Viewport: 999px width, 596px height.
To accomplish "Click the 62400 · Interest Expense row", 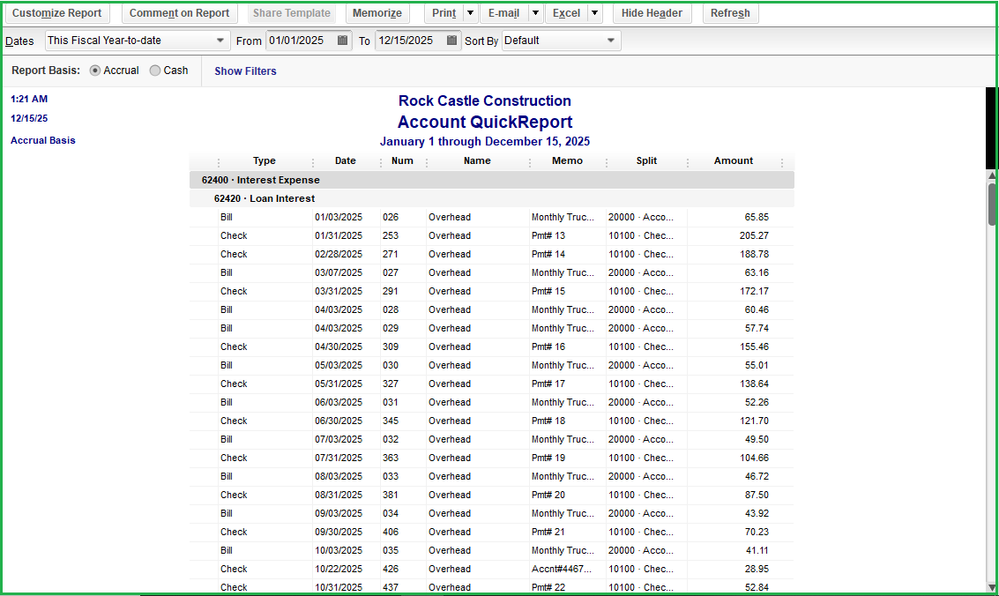I will (x=492, y=180).
